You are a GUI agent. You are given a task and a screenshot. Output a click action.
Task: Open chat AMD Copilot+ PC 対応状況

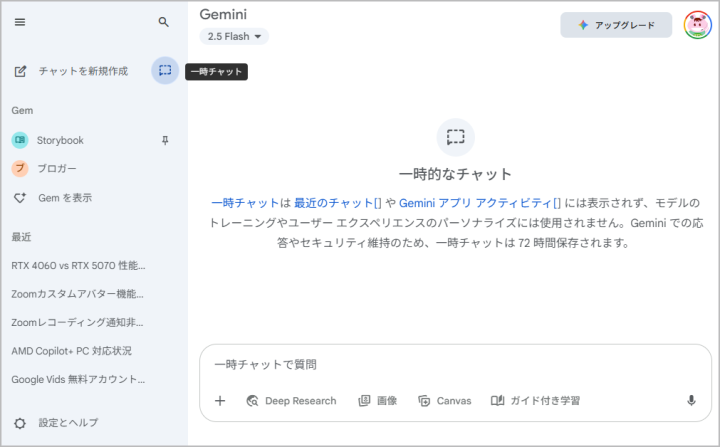pyautogui.click(x=72, y=351)
